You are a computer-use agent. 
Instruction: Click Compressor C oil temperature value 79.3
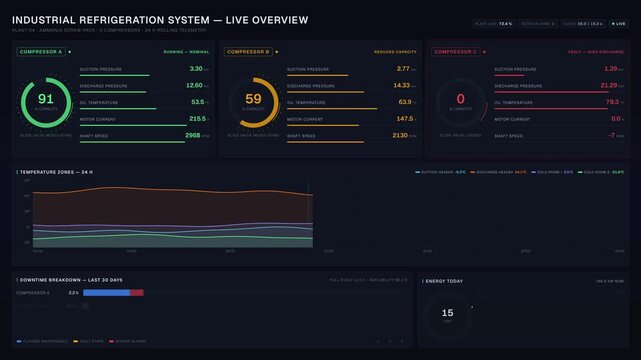point(612,102)
